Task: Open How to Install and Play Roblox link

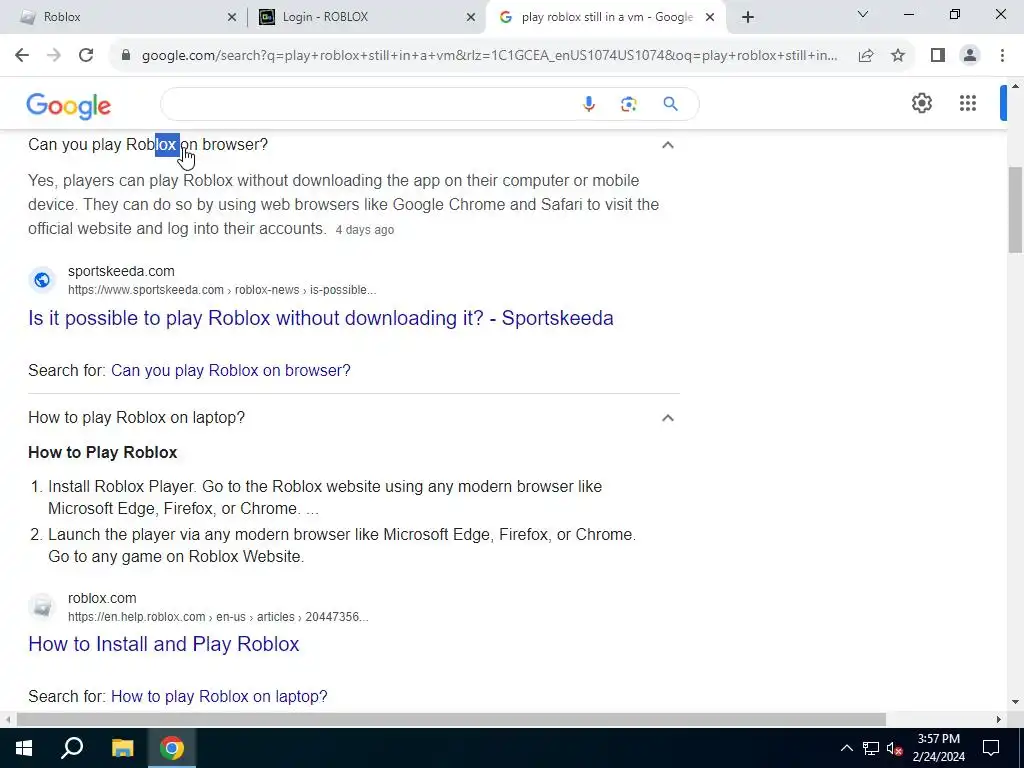Action: 164,644
